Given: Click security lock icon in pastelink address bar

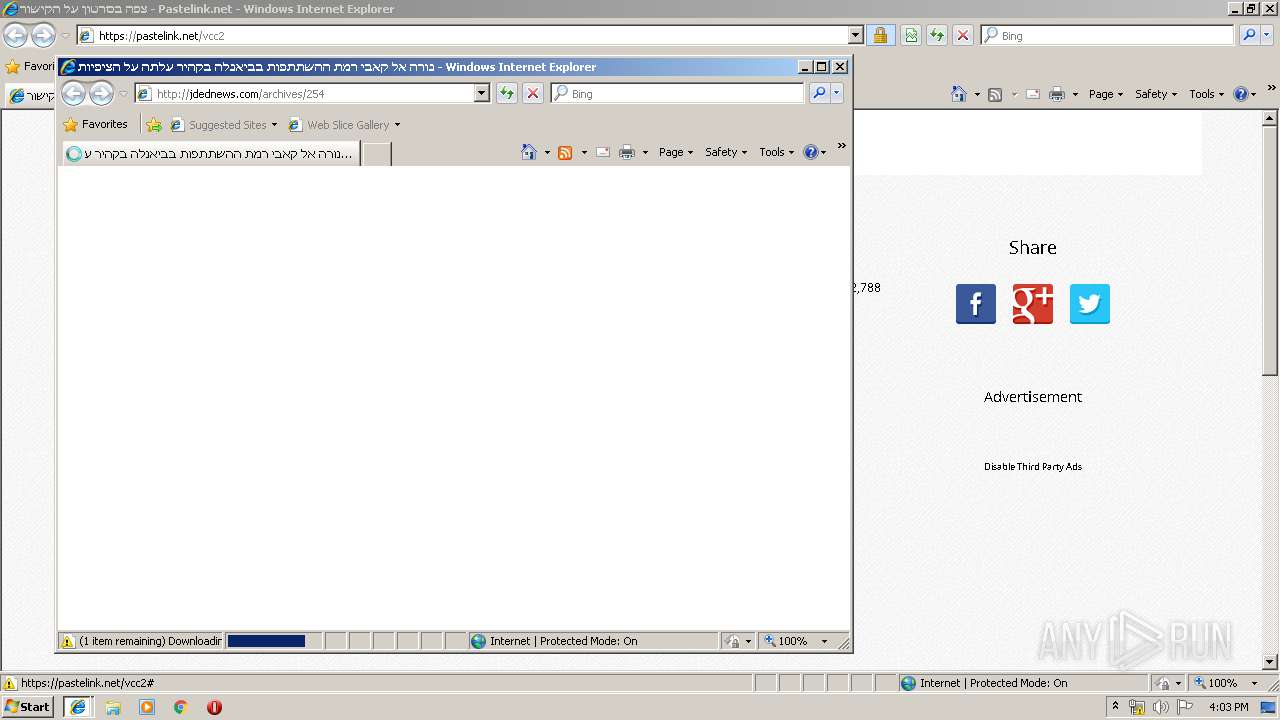Looking at the screenshot, I should click(x=880, y=35).
